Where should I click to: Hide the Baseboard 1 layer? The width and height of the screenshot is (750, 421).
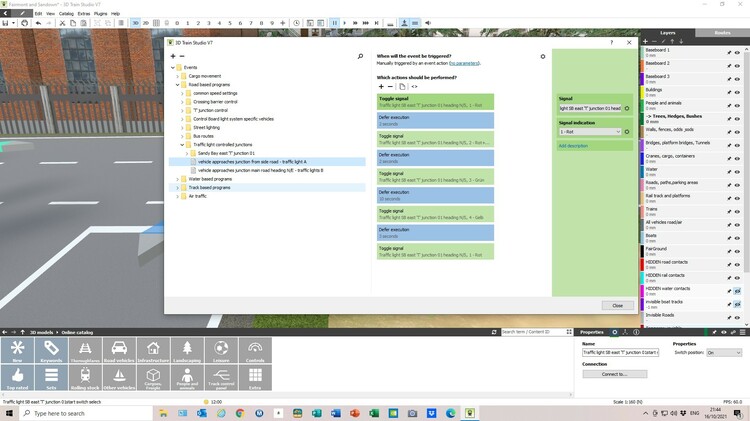(737, 53)
